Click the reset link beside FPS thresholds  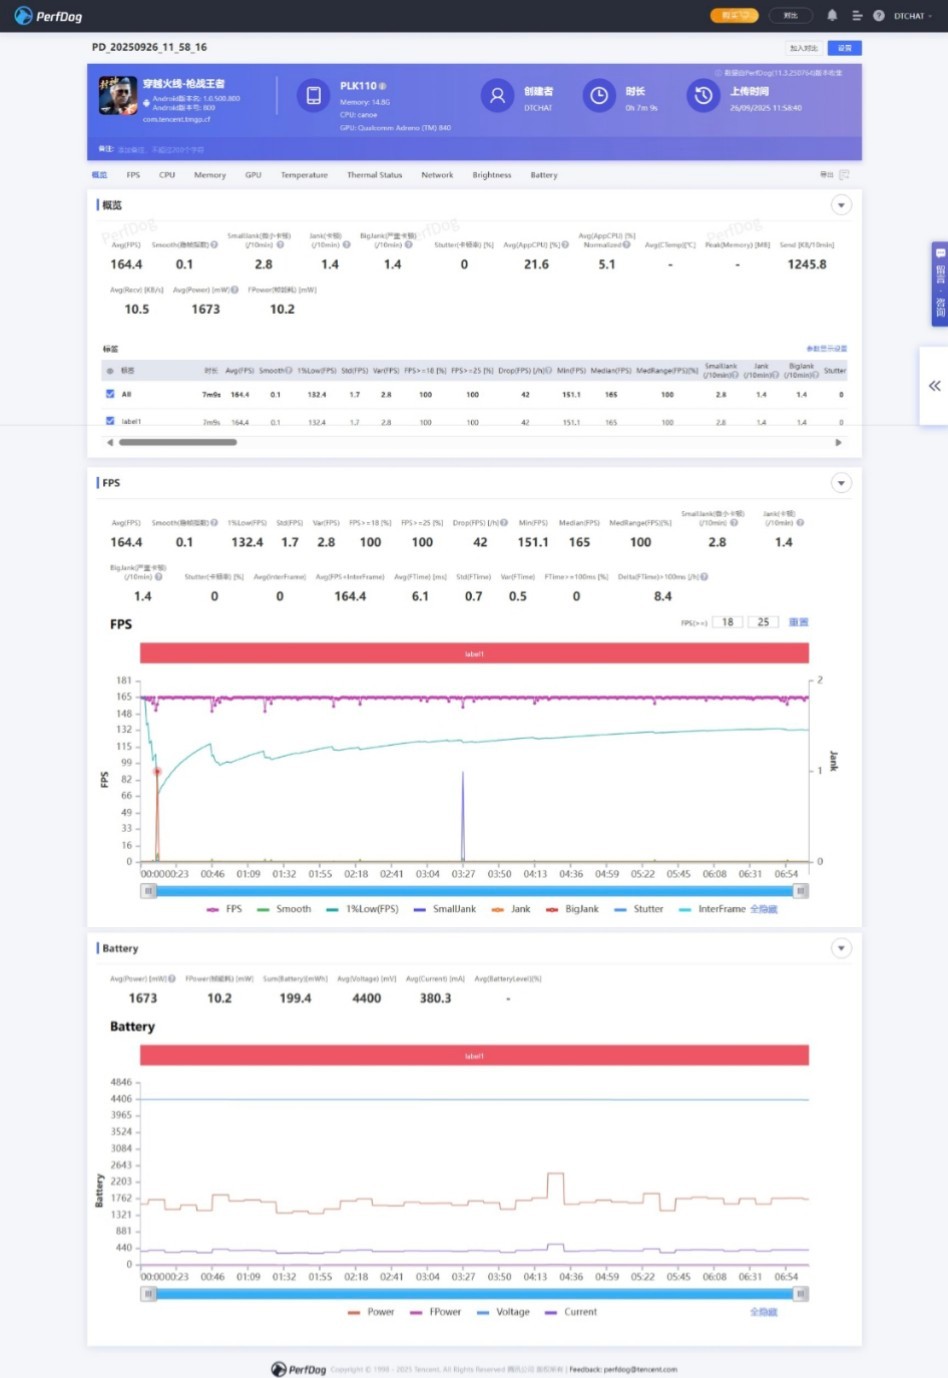point(798,622)
